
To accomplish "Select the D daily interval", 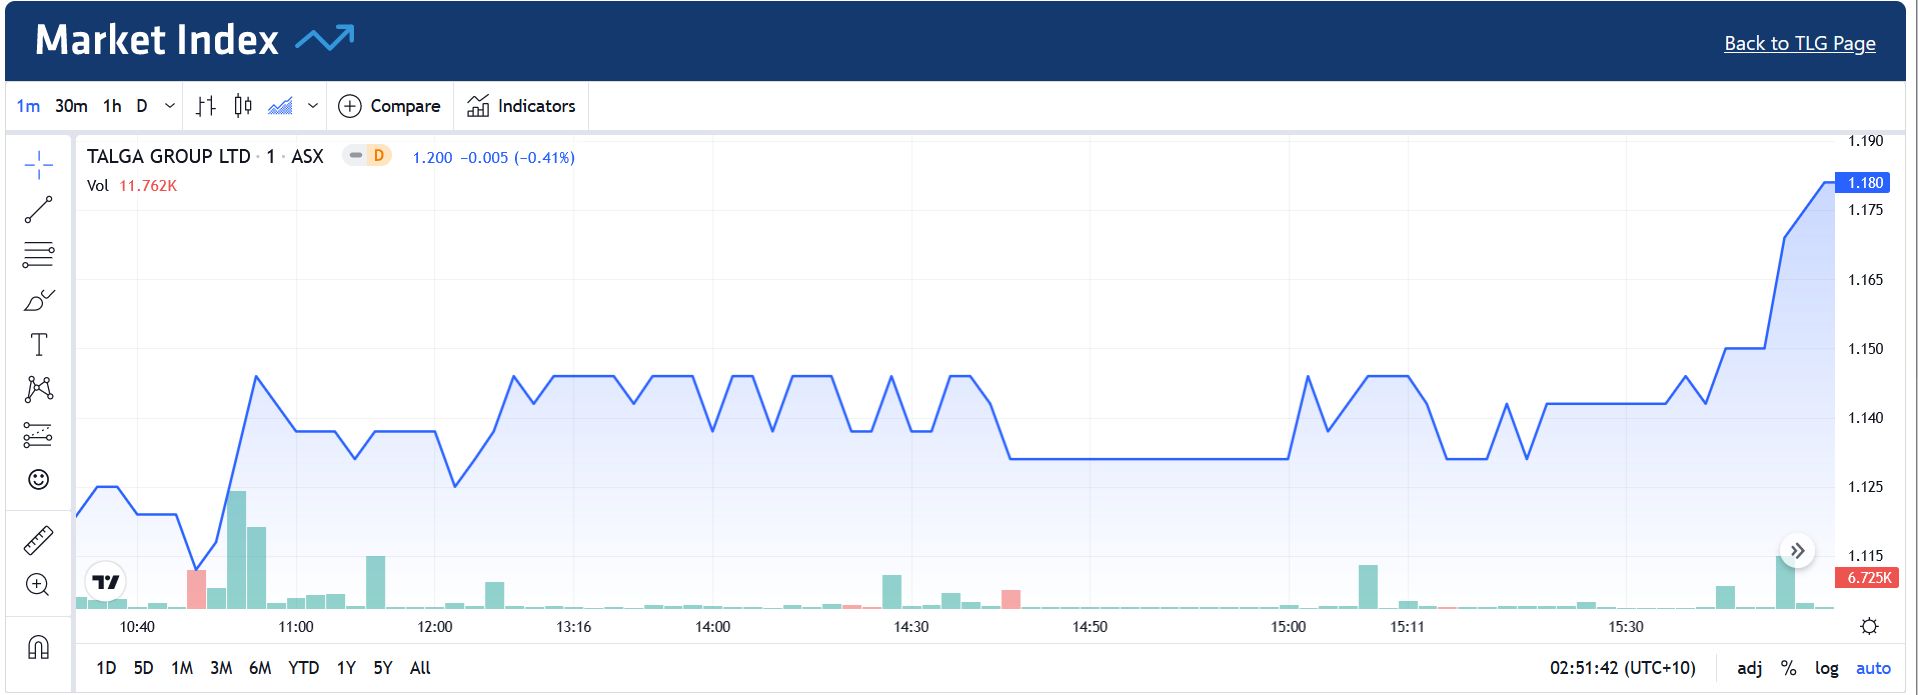I will click(x=142, y=106).
